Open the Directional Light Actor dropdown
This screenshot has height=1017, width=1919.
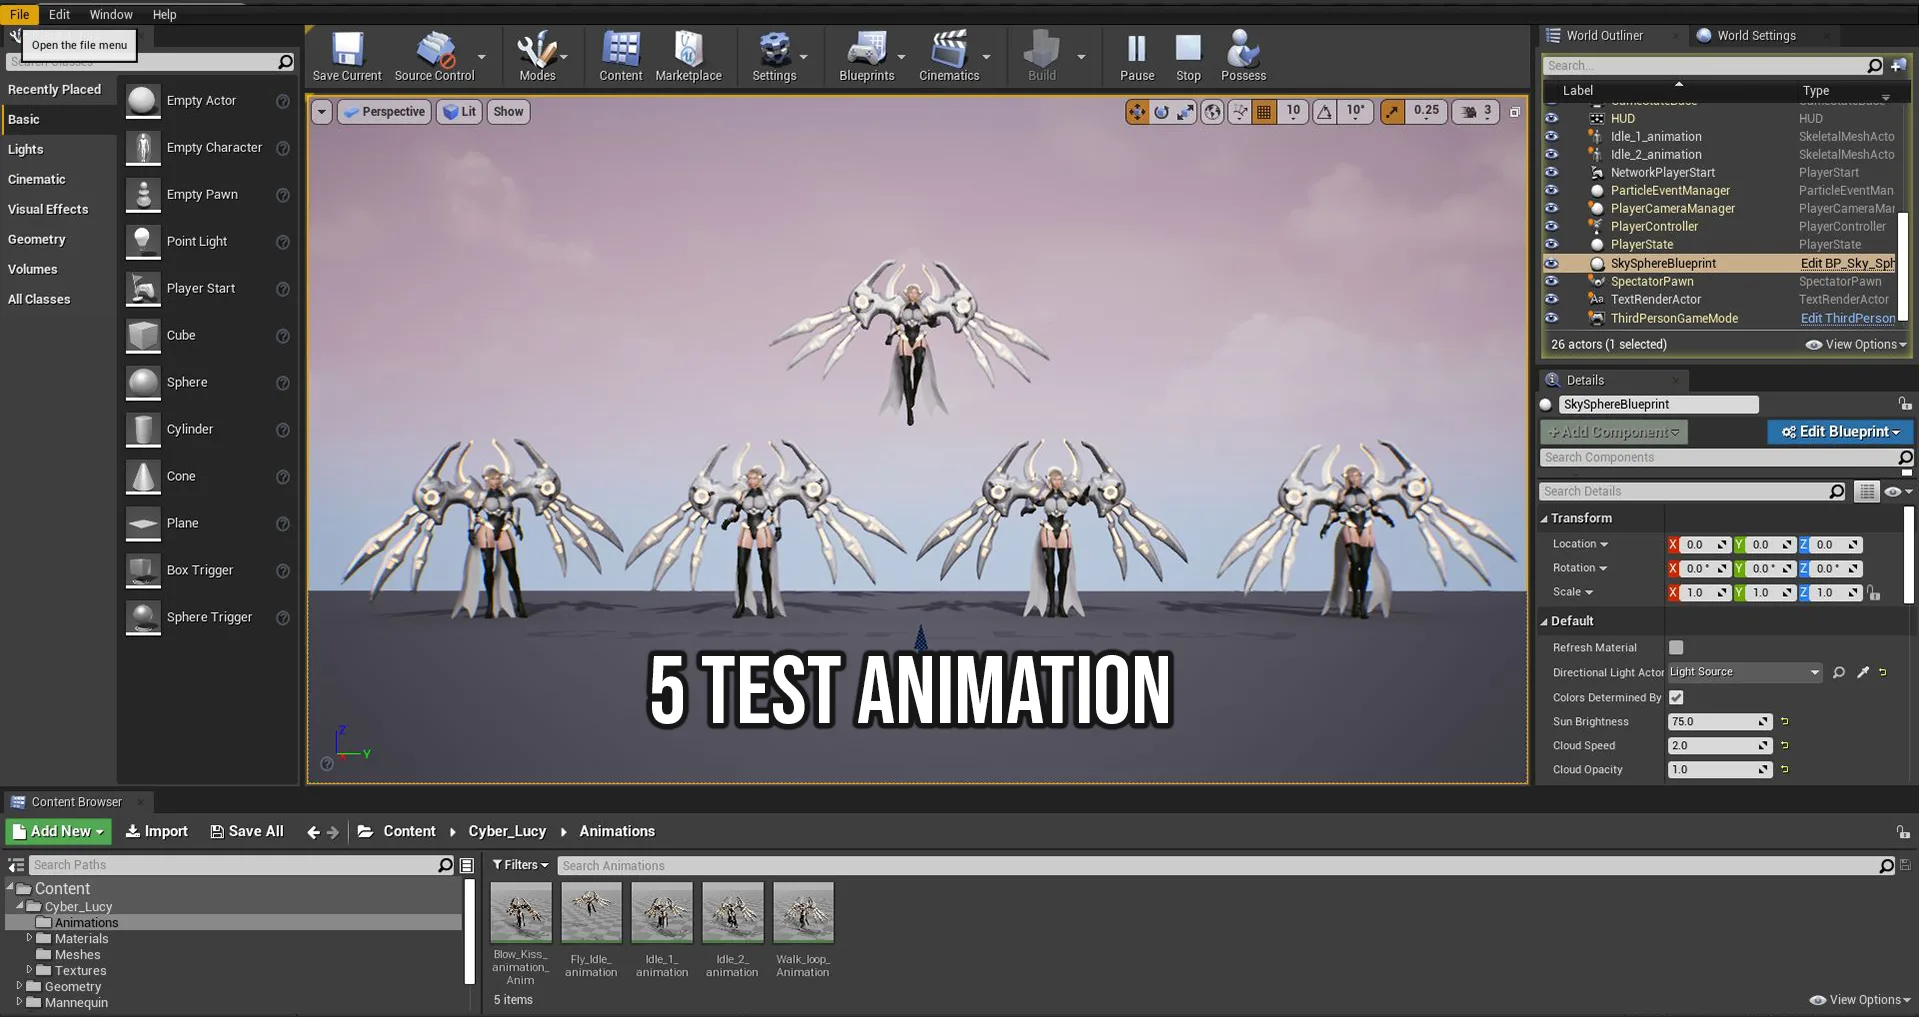point(1745,672)
